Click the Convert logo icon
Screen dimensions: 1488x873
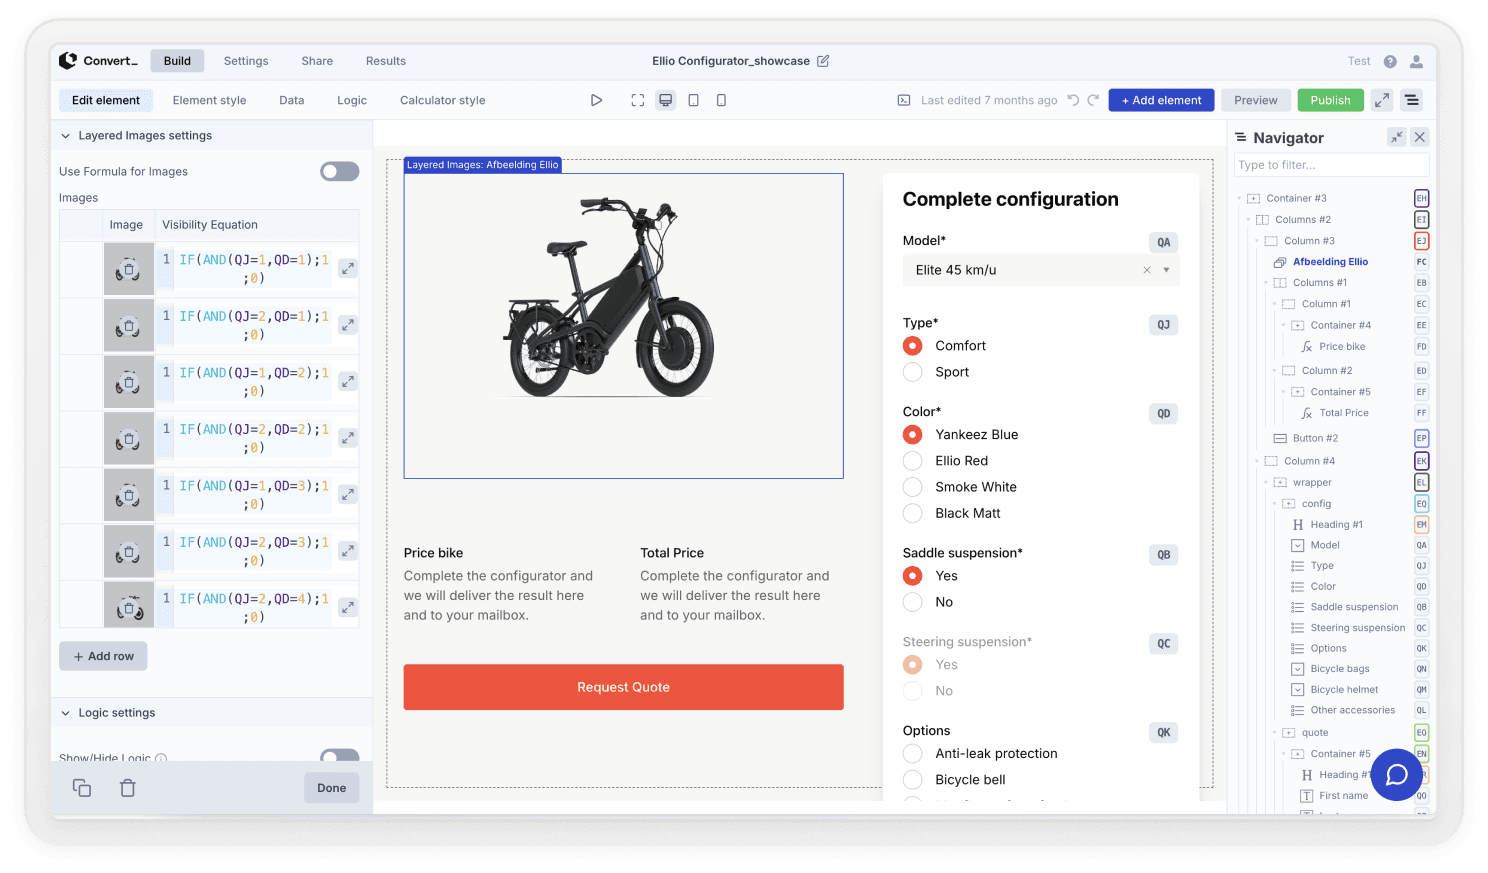[x=68, y=61]
